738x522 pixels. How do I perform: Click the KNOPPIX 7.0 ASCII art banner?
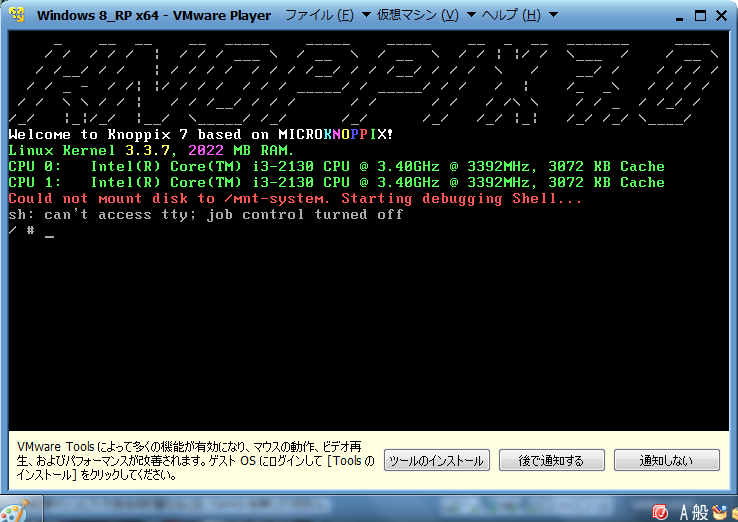tap(364, 84)
